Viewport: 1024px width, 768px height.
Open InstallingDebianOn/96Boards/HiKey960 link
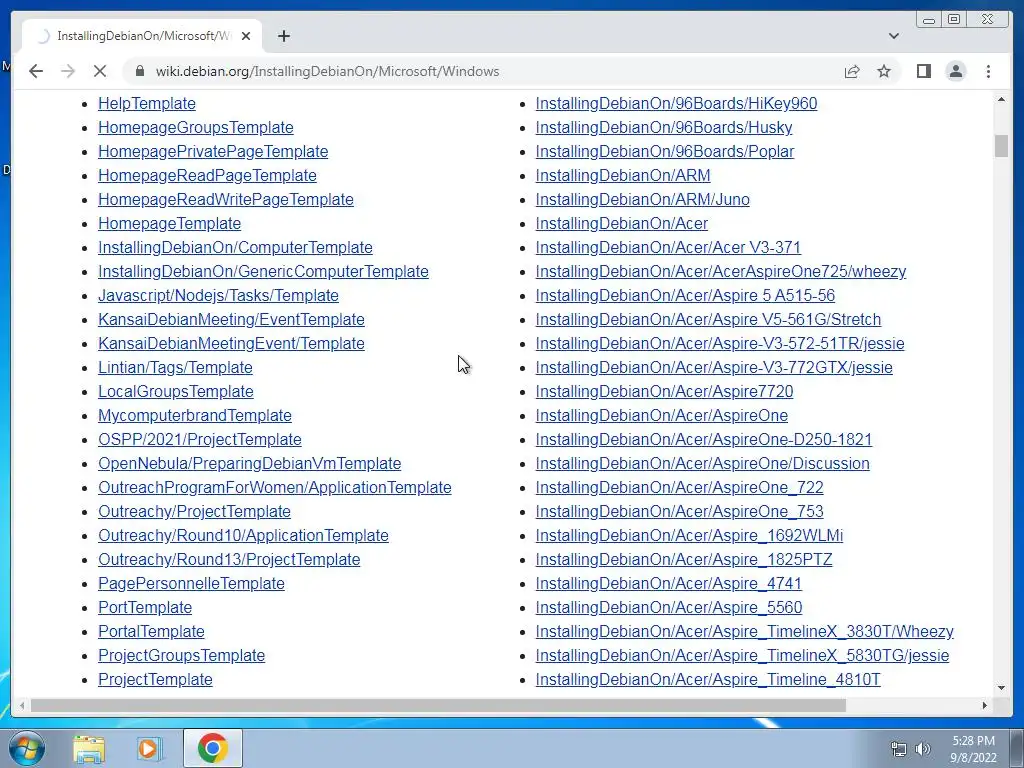coord(677,103)
